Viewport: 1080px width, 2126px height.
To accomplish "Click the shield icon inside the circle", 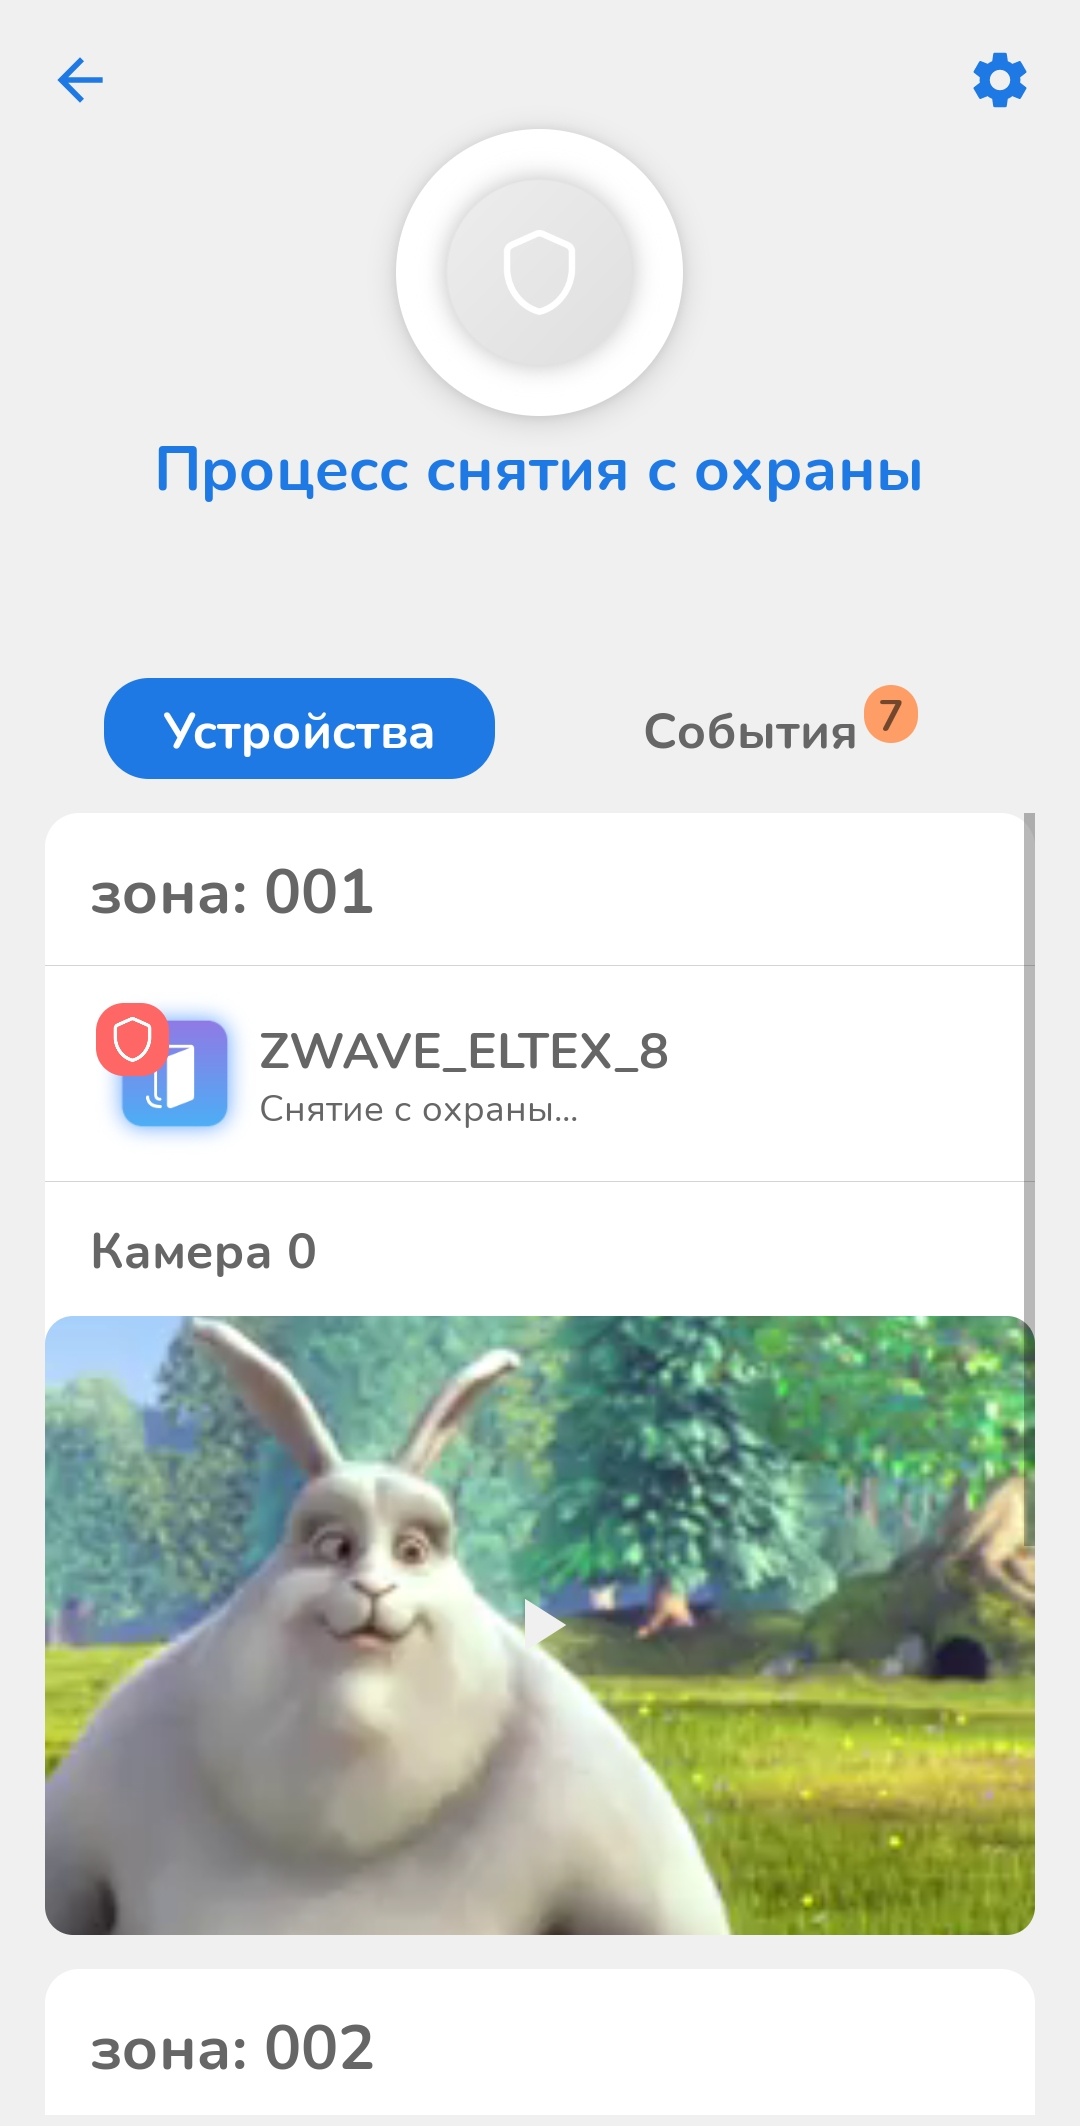I will click(x=540, y=272).
